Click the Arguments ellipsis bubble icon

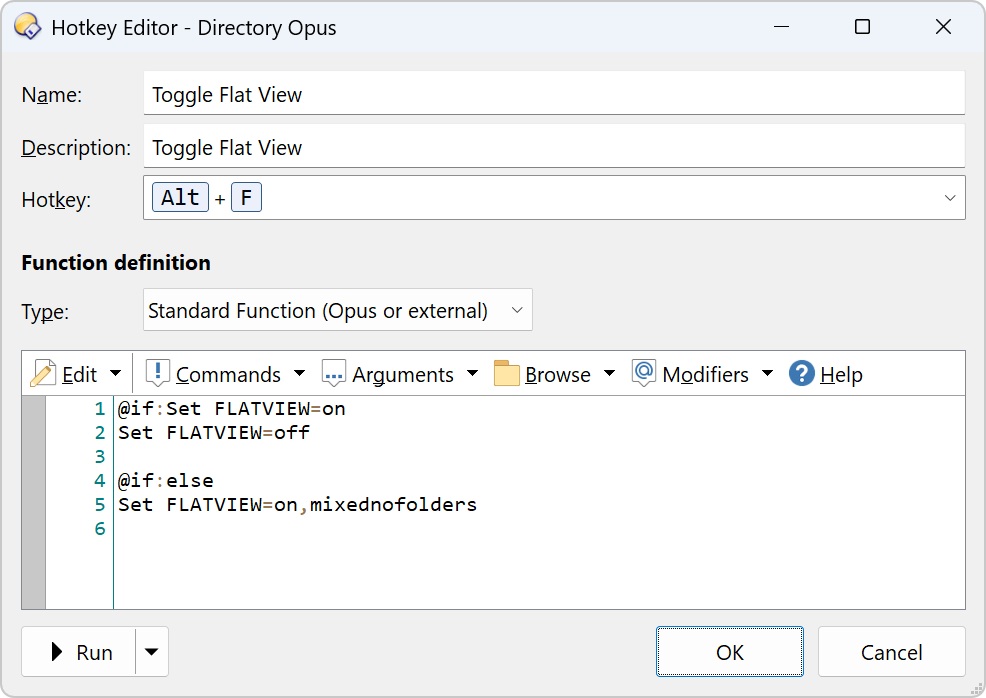click(333, 373)
